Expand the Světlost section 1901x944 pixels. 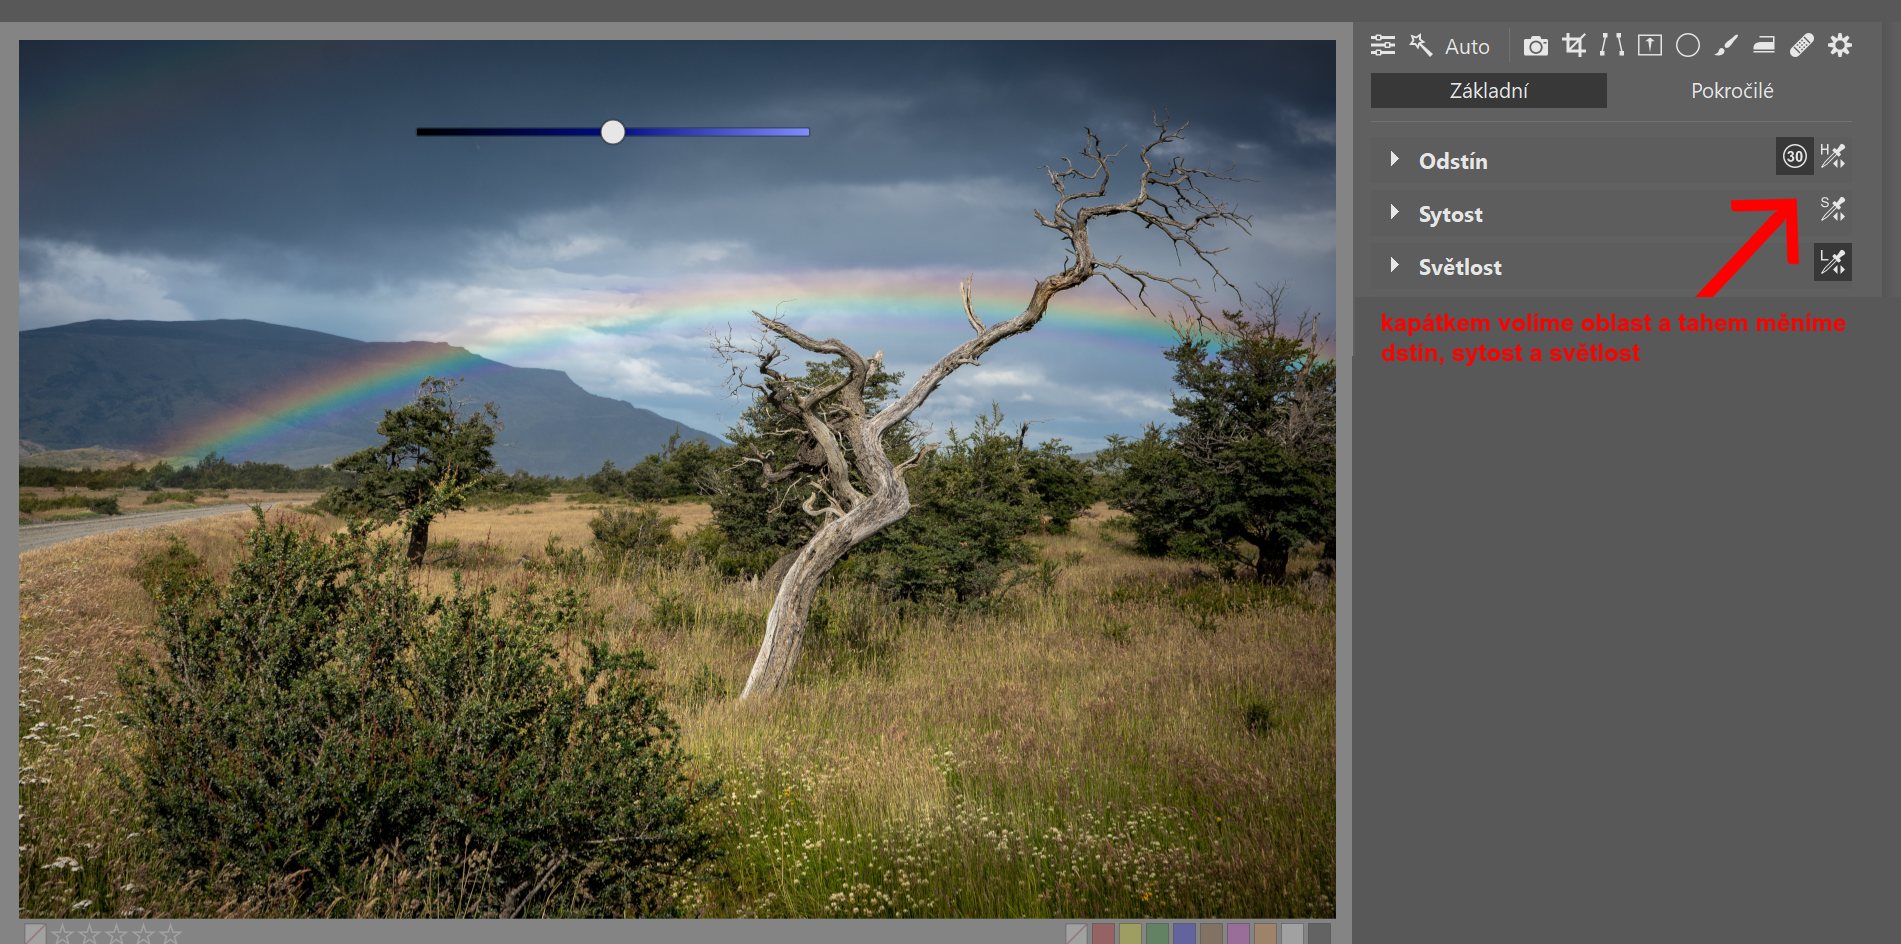1394,265
